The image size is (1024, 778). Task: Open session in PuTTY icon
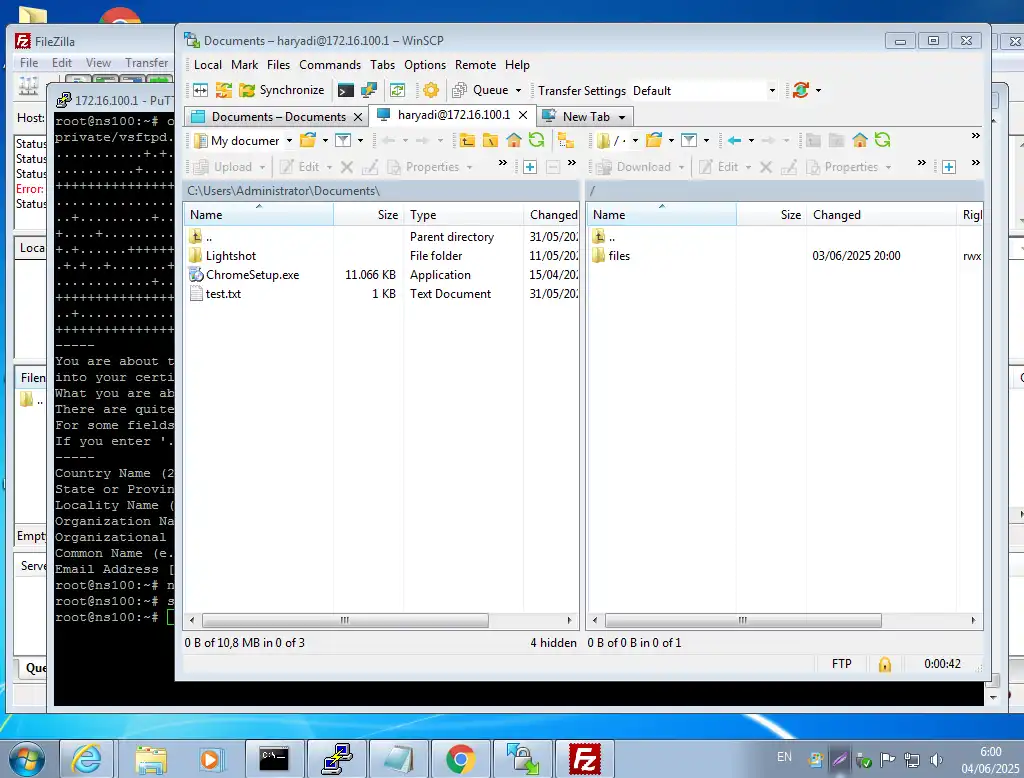[368, 90]
